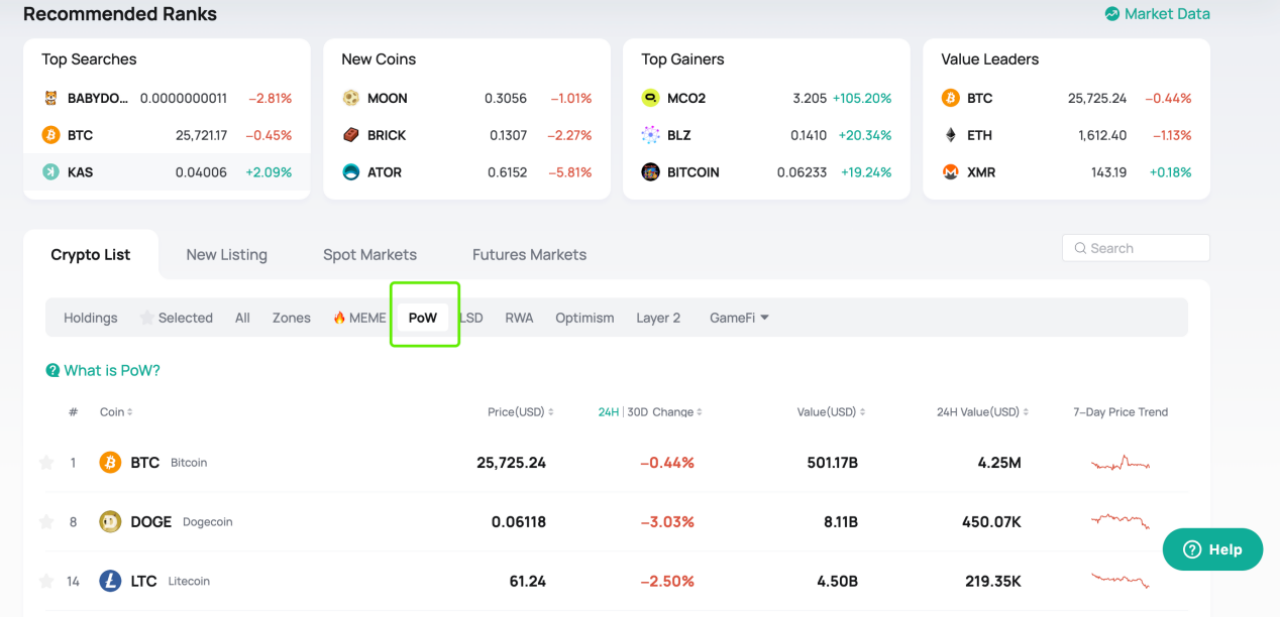
Task: Click the BLZ coin icon
Action: (651, 135)
